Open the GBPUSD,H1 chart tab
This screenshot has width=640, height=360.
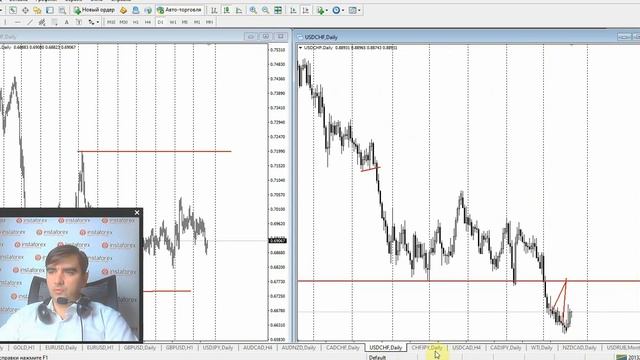179,348
